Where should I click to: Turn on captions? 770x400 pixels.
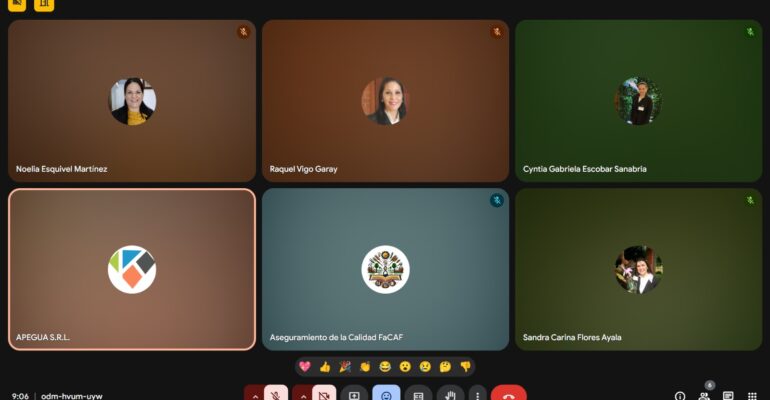click(x=418, y=394)
